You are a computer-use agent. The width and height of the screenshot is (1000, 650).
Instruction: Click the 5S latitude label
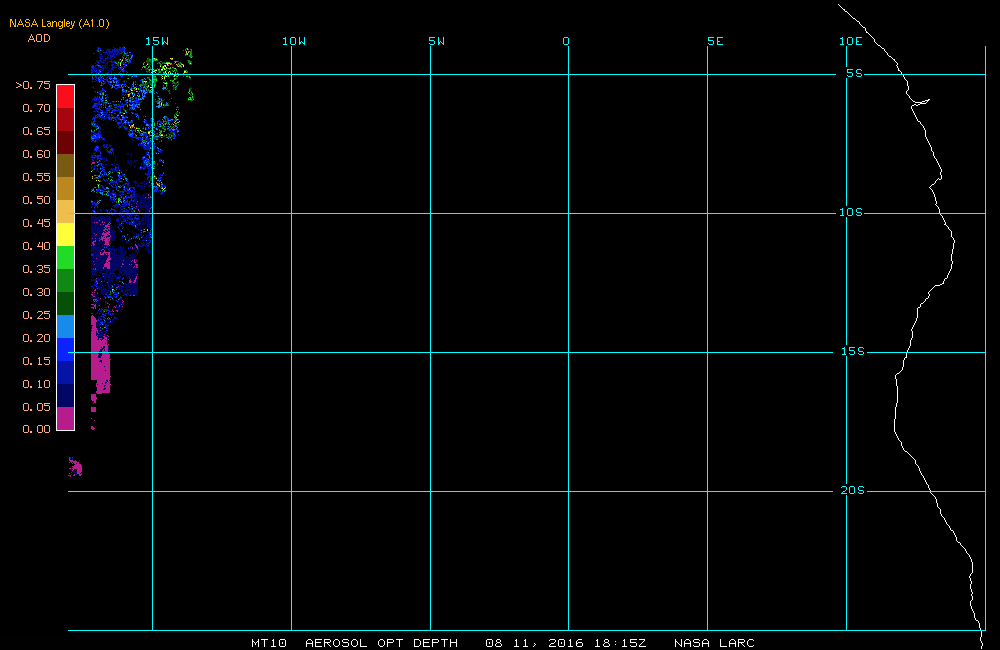pyautogui.click(x=855, y=73)
